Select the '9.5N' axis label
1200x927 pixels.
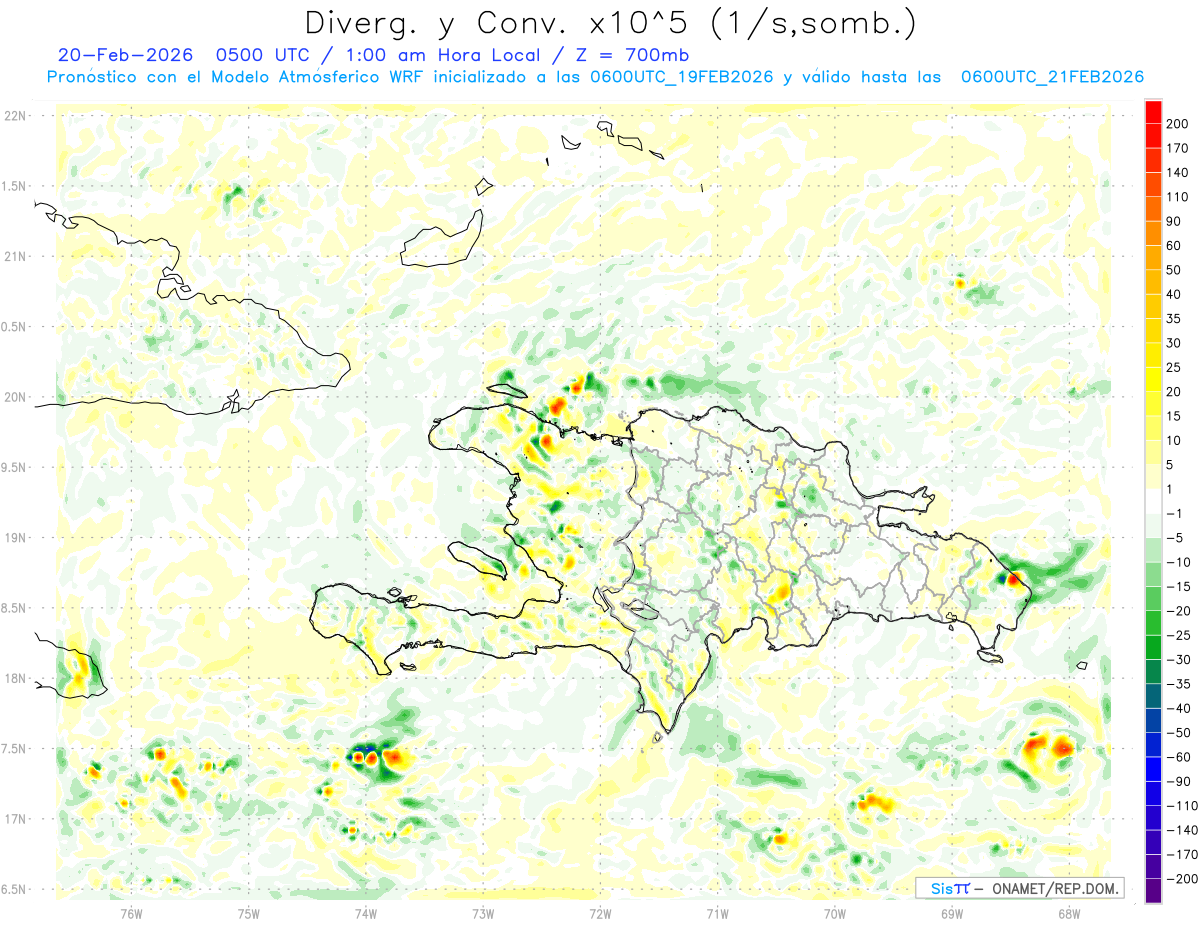tap(14, 467)
